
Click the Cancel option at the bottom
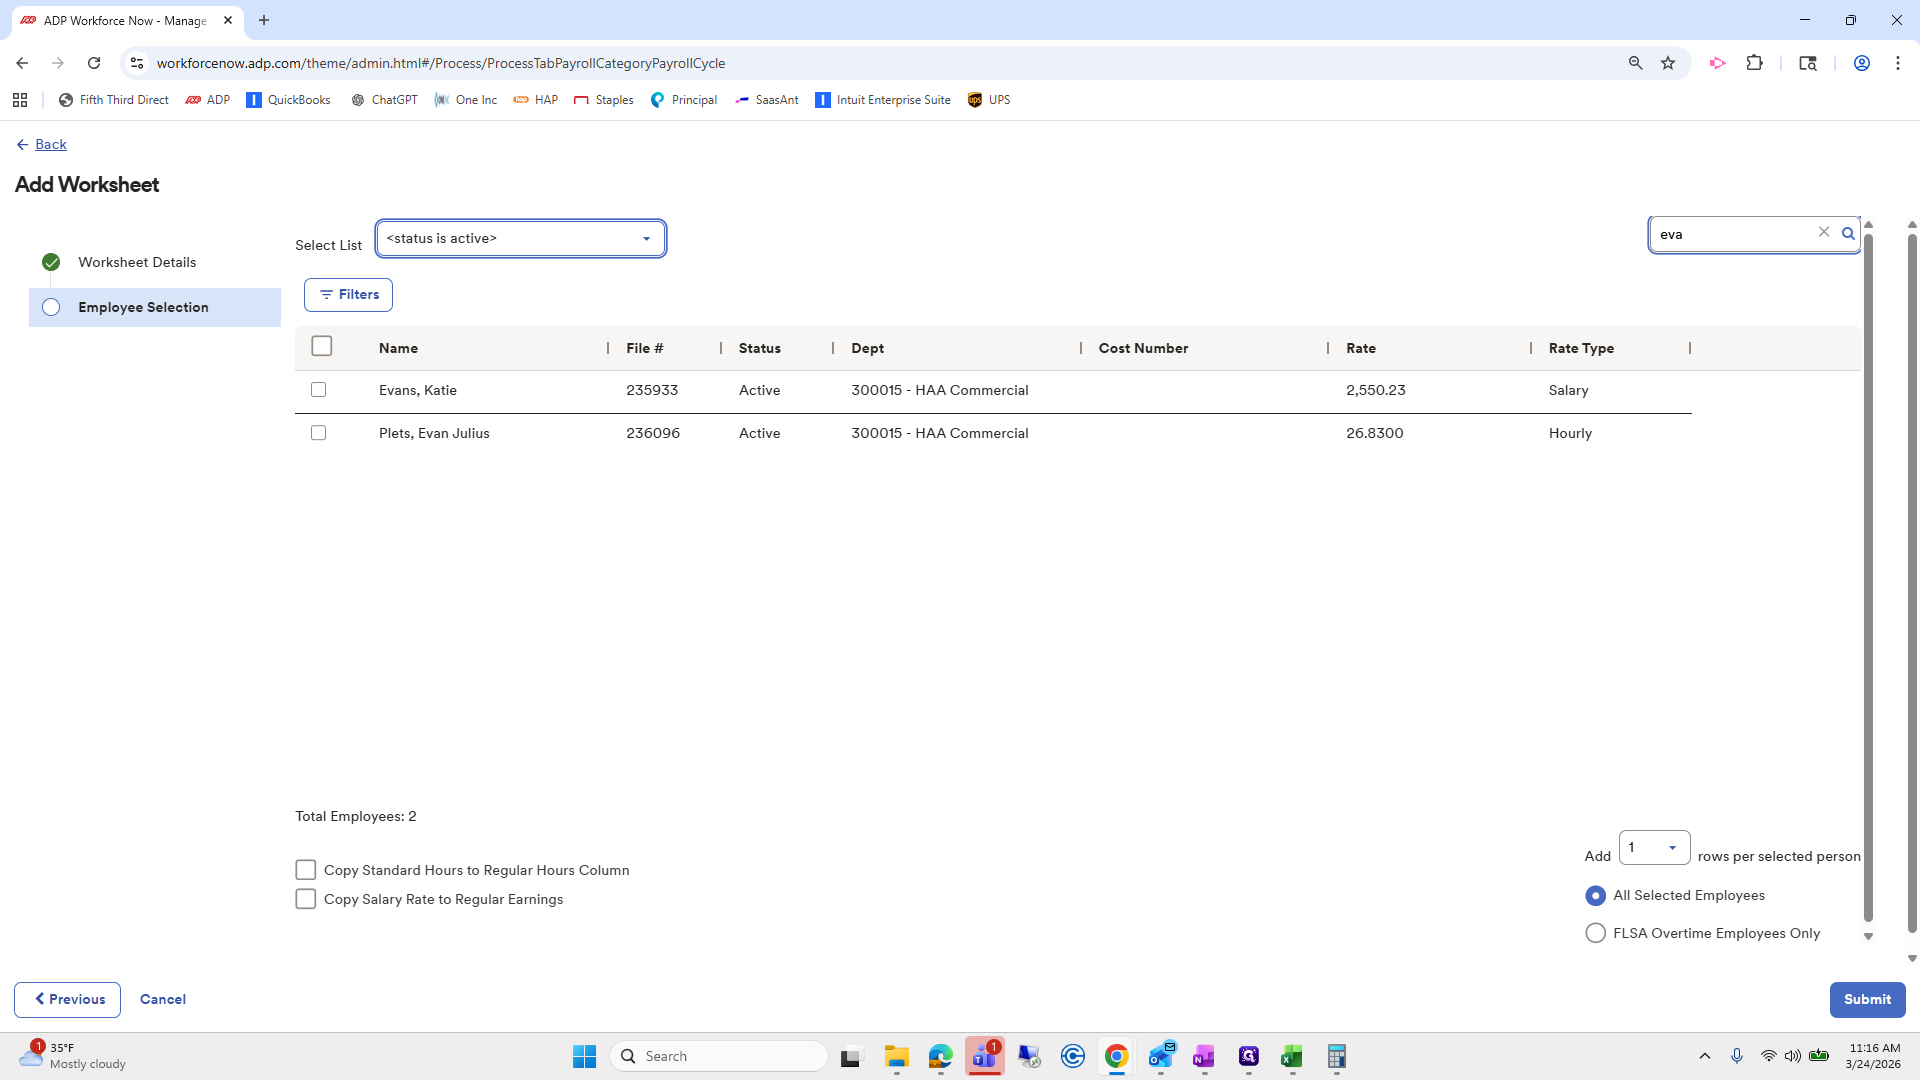162,999
